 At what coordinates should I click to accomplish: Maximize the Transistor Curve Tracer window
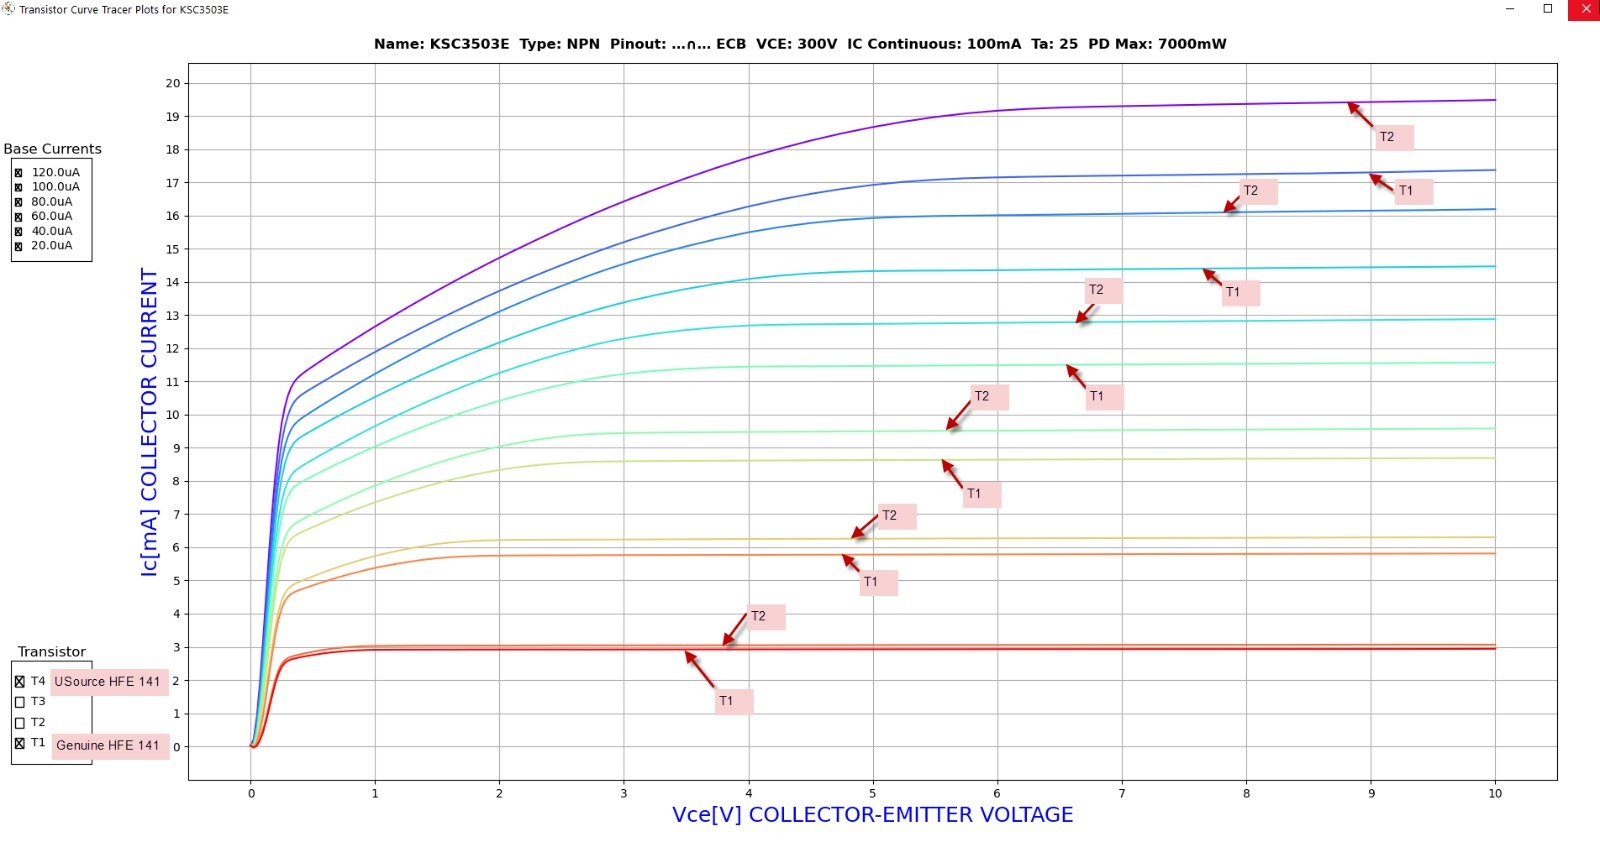(x=1548, y=9)
